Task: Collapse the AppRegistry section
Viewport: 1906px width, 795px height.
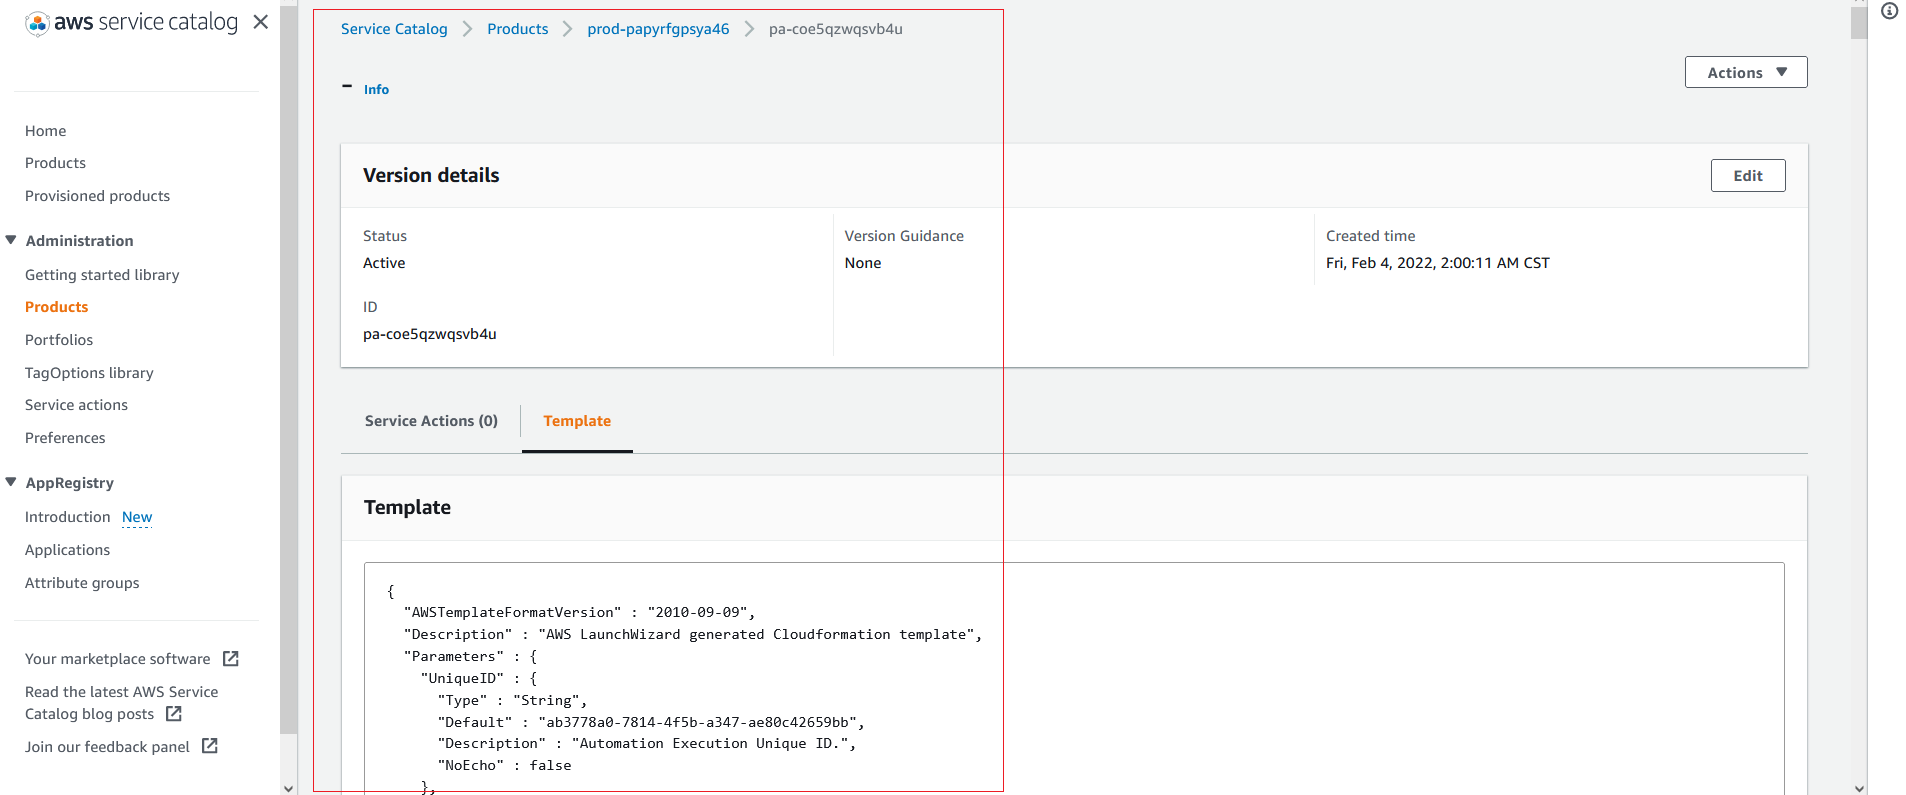Action: click(x=11, y=483)
